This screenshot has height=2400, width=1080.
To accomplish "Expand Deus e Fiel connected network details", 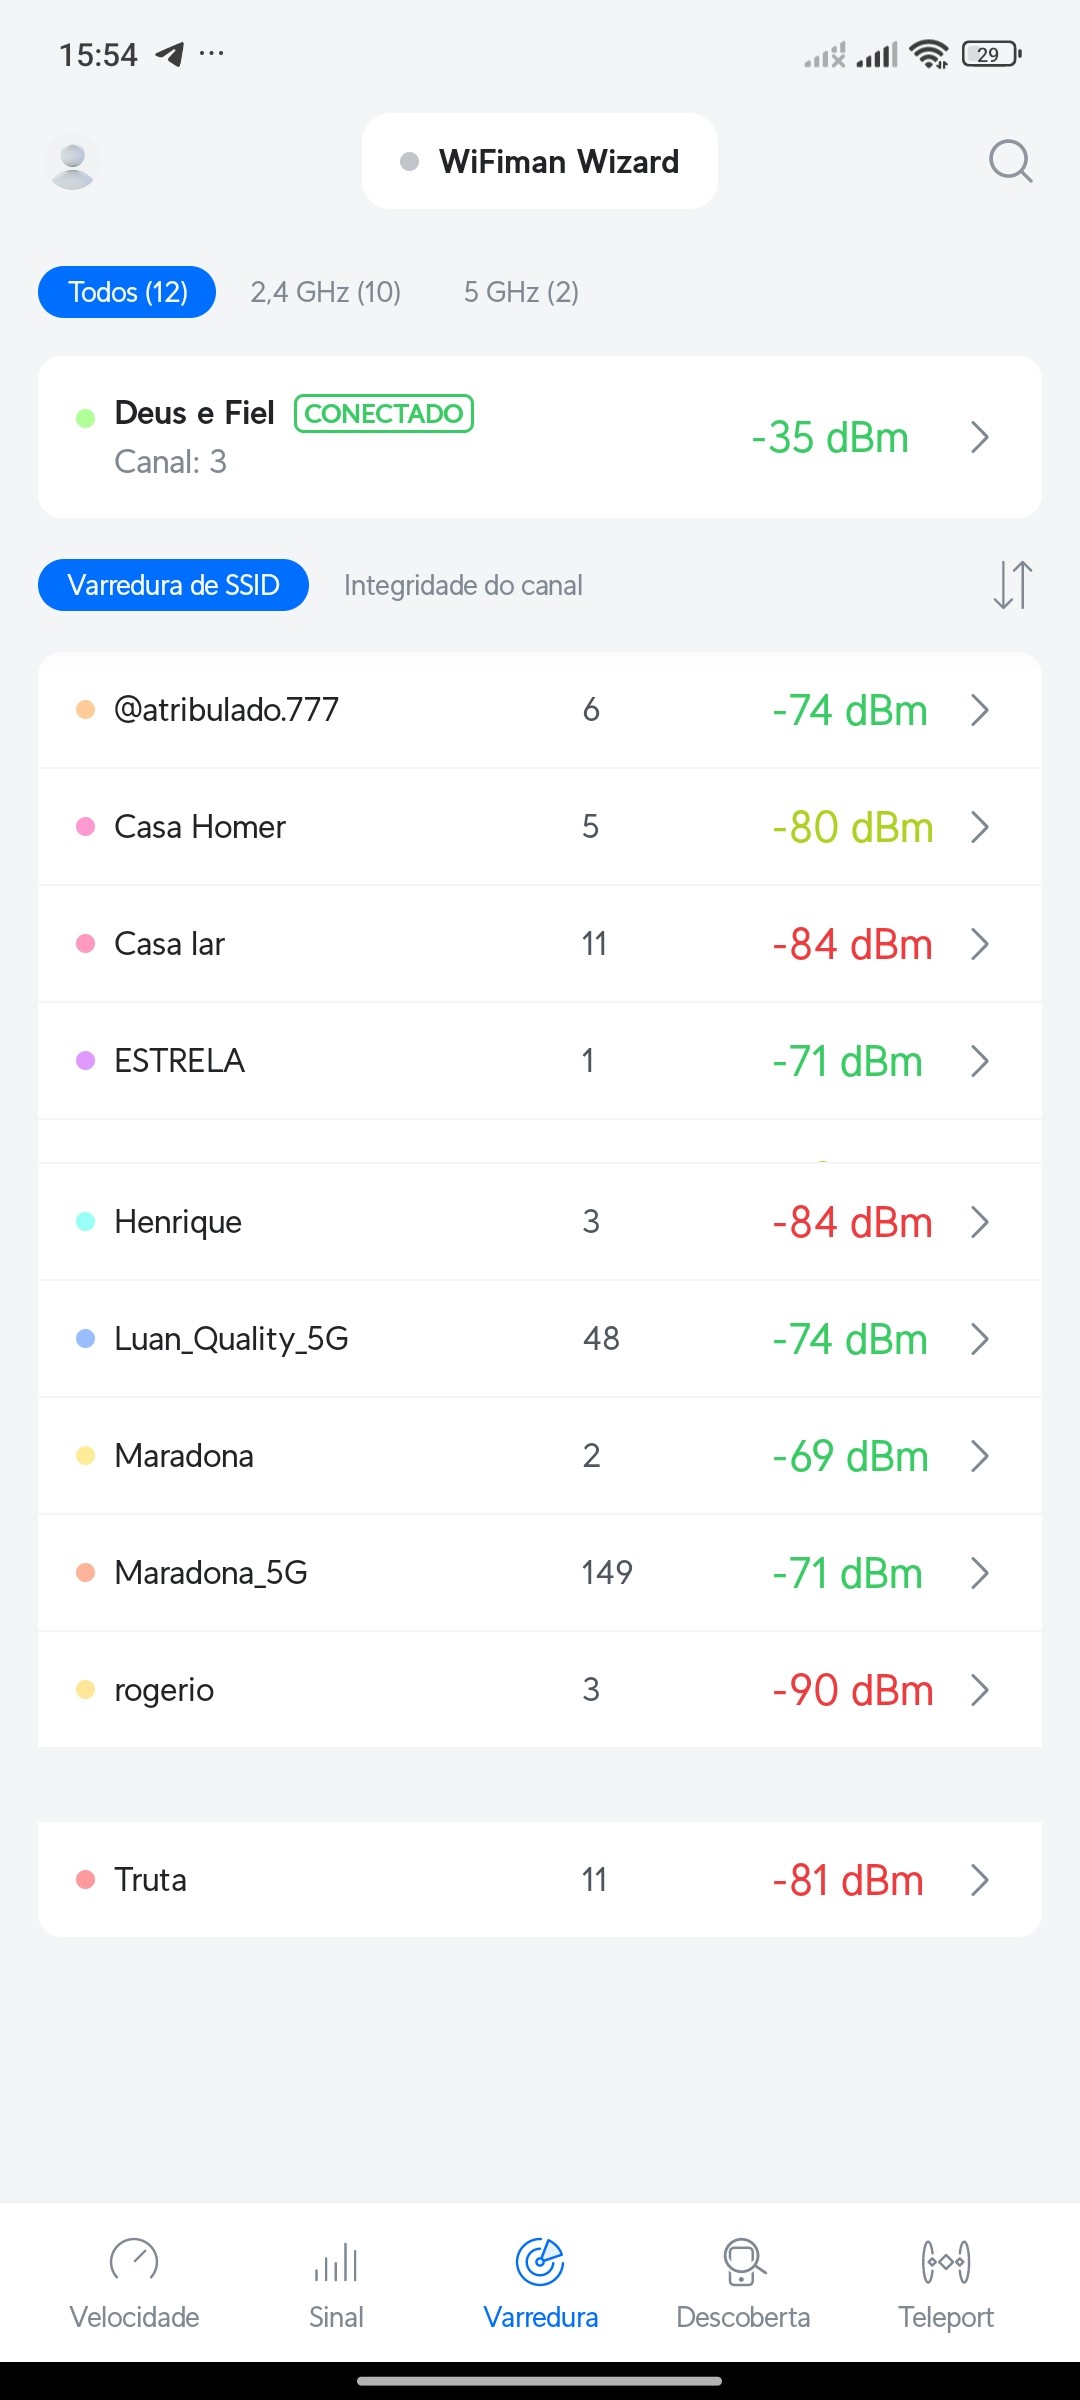I will coord(980,437).
